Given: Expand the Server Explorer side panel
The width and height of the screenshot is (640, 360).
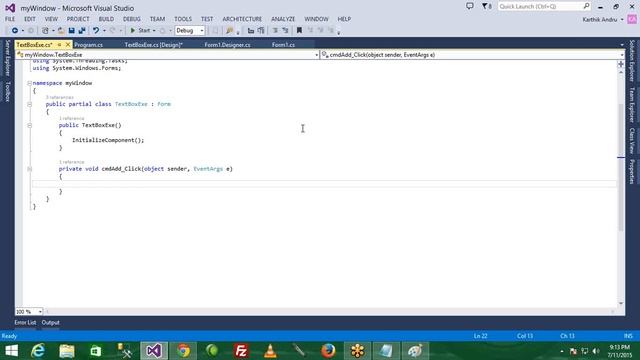Looking at the screenshot, I should pyautogui.click(x=7, y=58).
